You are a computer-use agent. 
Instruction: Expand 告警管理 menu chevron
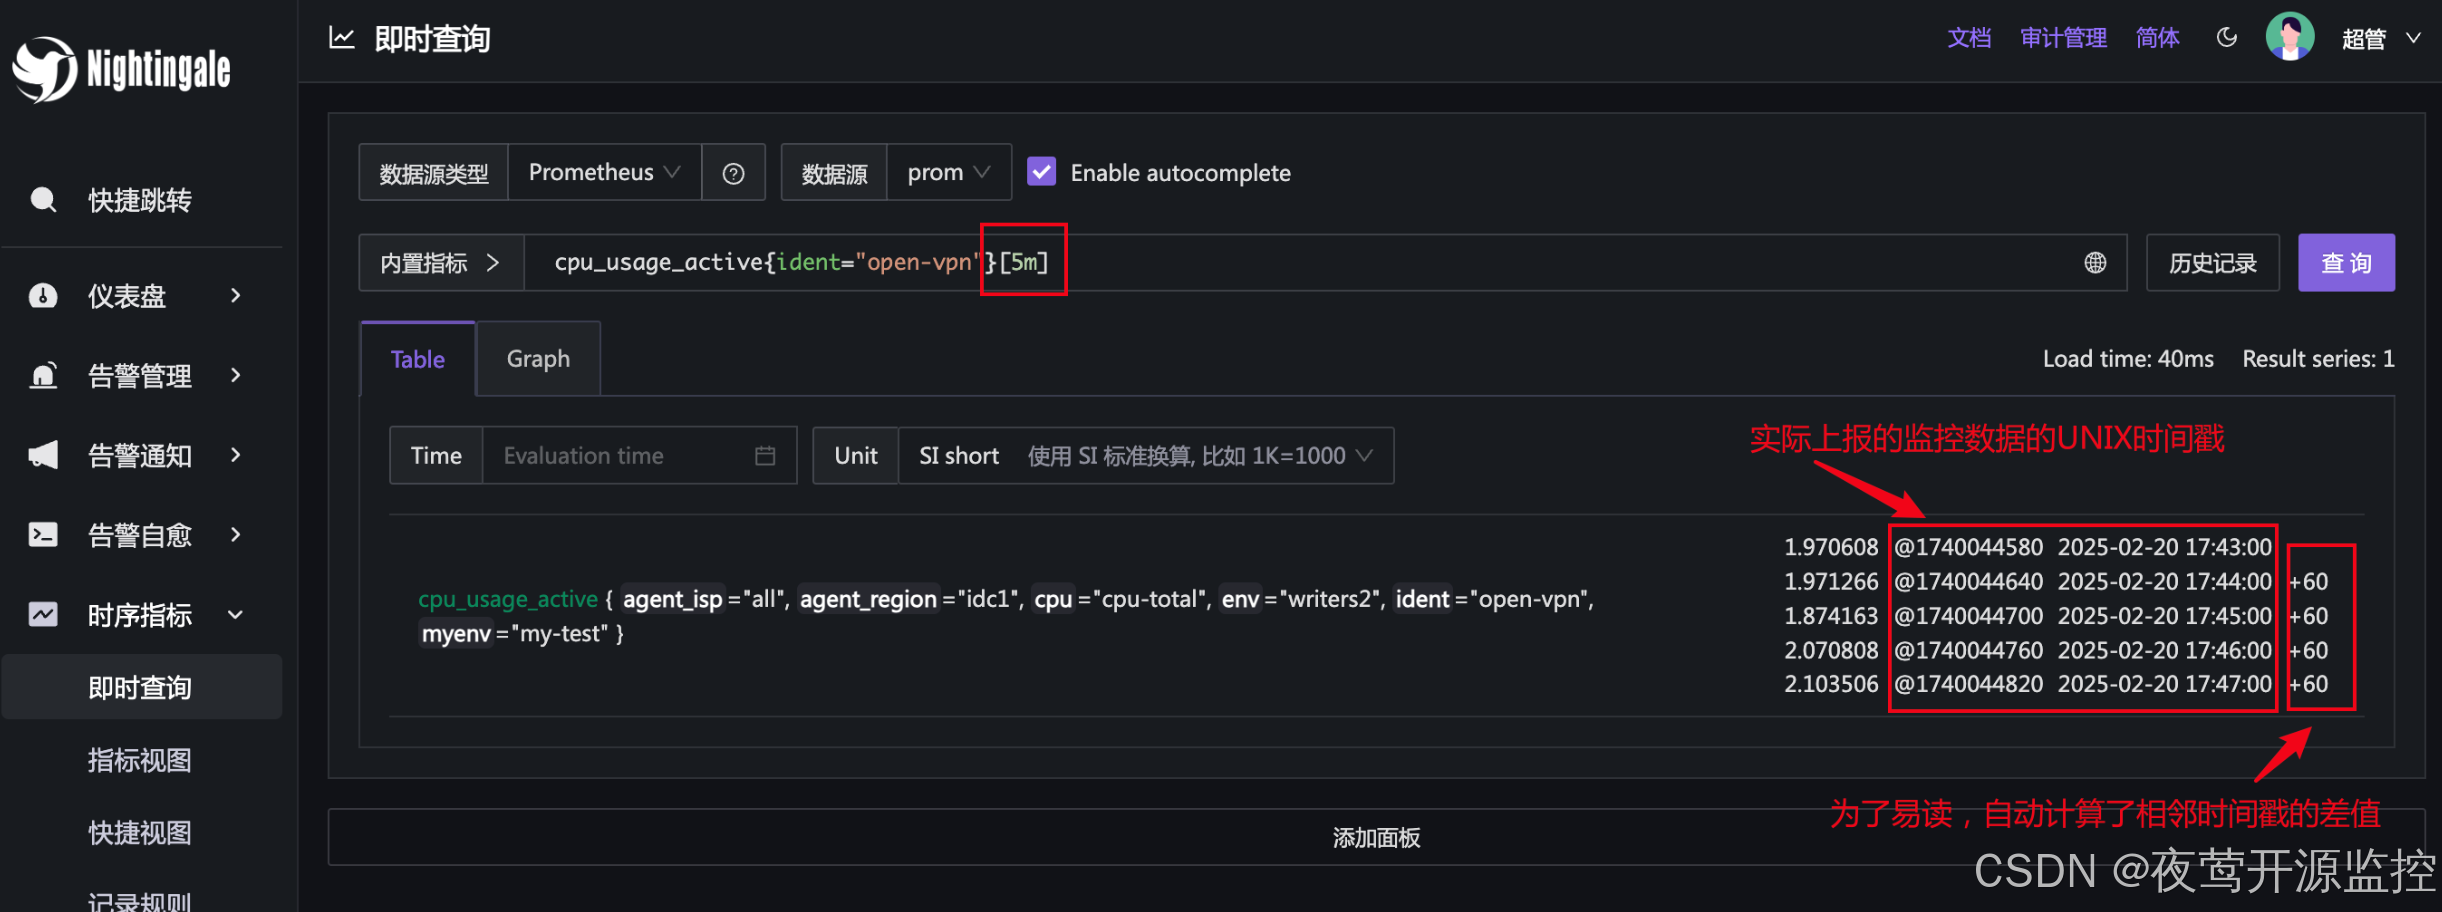pos(236,375)
